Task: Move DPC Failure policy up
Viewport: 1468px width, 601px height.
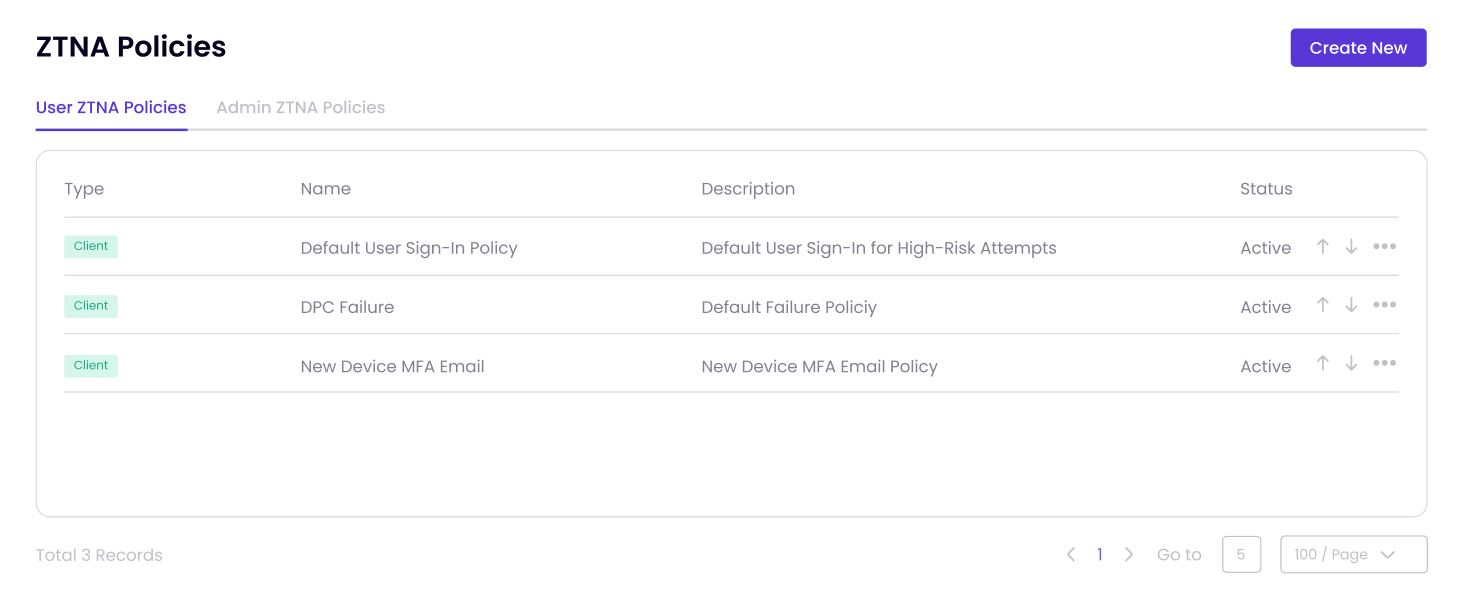Action: (1322, 305)
